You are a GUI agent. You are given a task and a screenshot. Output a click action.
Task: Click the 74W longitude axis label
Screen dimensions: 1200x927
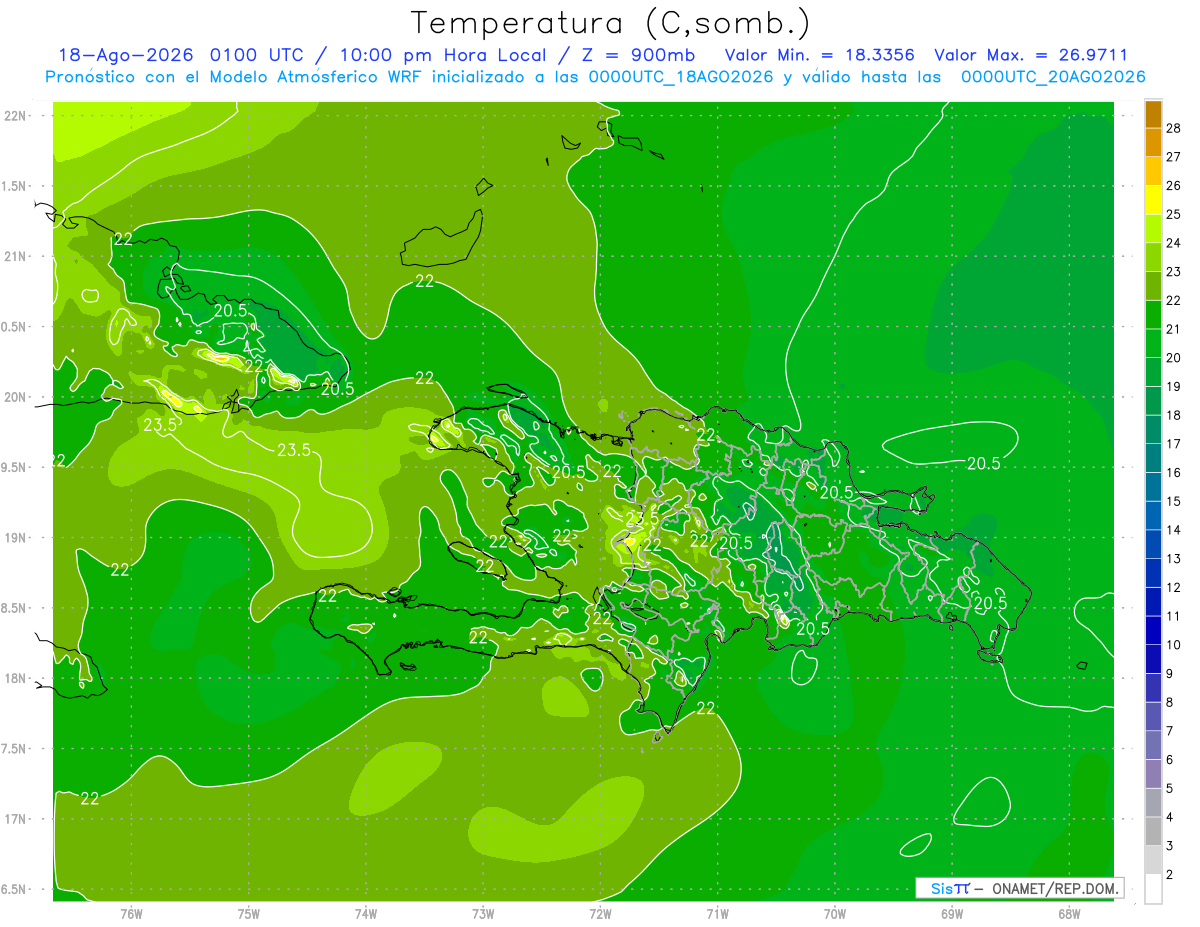pyautogui.click(x=366, y=914)
